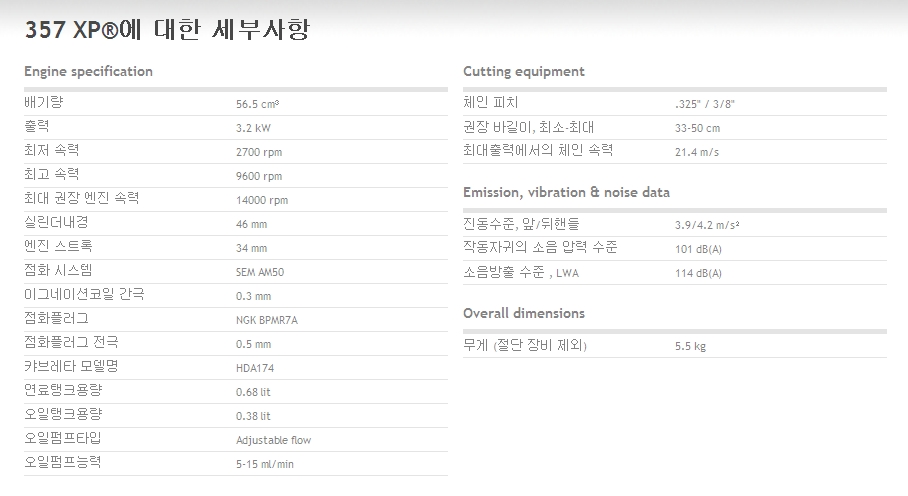Image resolution: width=908 pixels, height=496 pixels.
Task: Select the '0.68 lit' fuel tank value
Action: click(253, 392)
